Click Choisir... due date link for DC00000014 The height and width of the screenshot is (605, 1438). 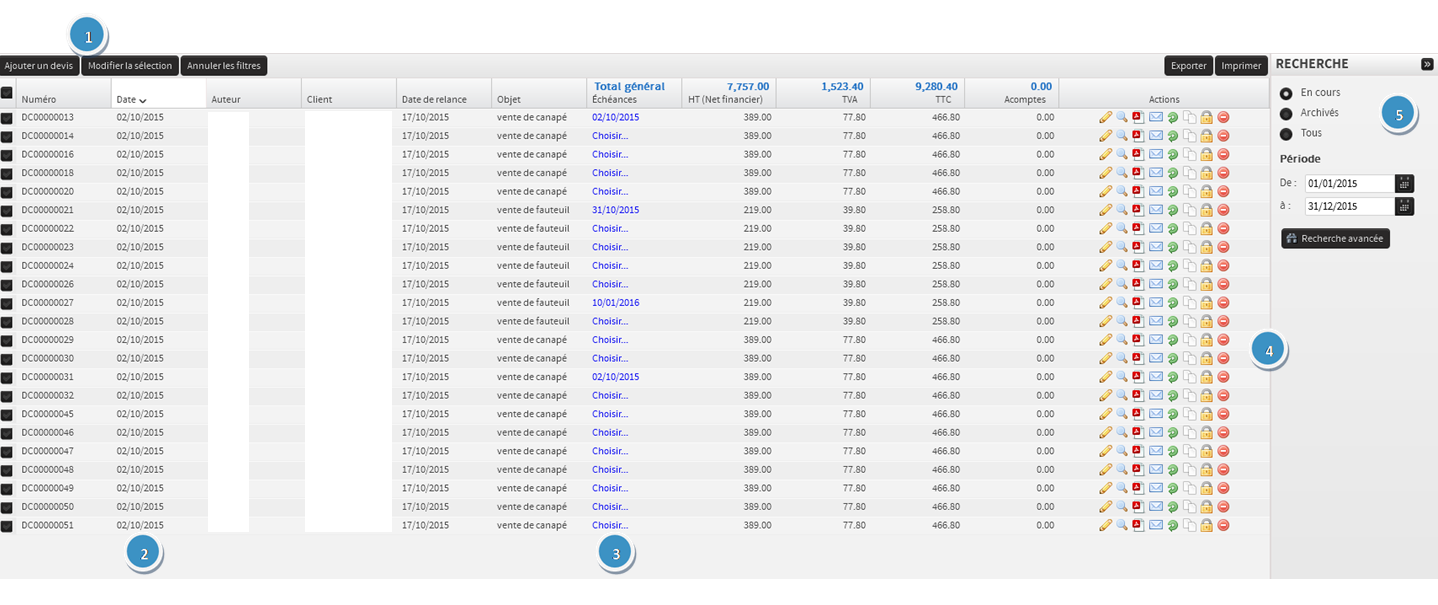(610, 136)
